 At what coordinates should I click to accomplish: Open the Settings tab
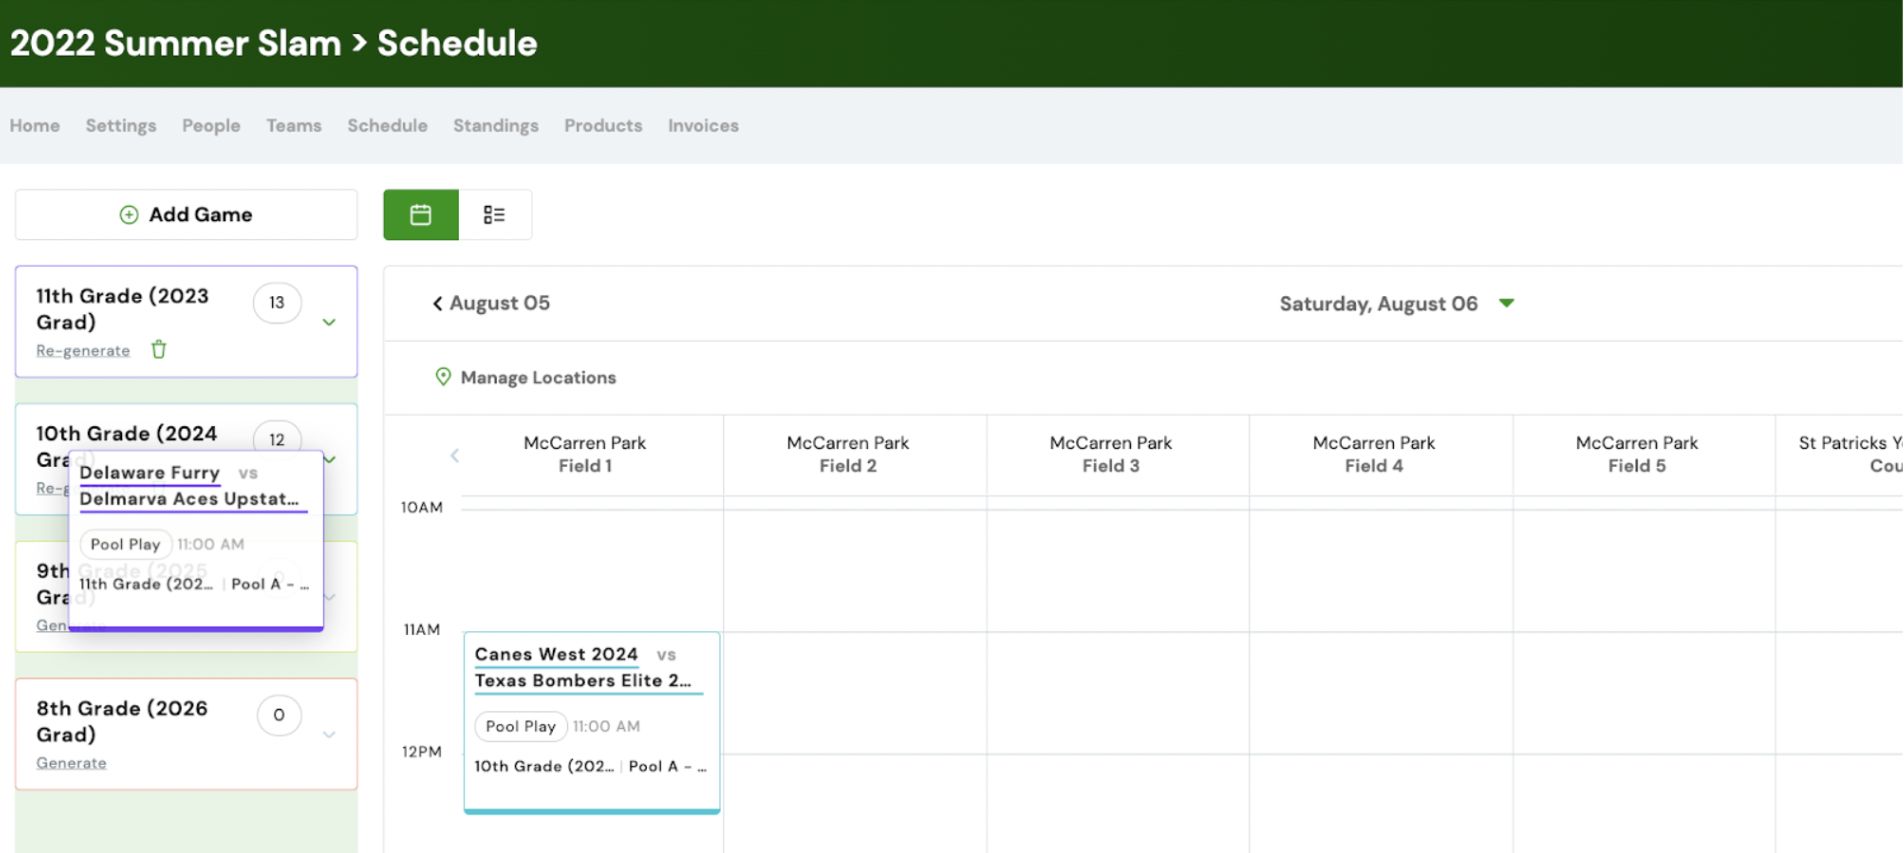tap(121, 125)
